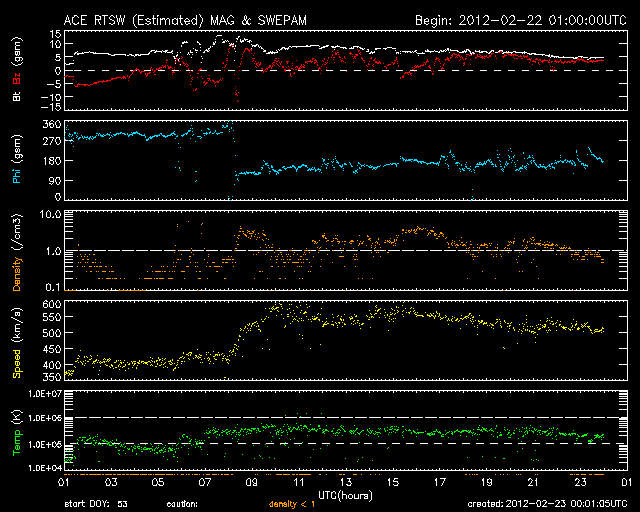Viewport: 640px width, 512px height.
Task: Click the "450" tick on Speed axis
Action: pyautogui.click(x=52, y=349)
